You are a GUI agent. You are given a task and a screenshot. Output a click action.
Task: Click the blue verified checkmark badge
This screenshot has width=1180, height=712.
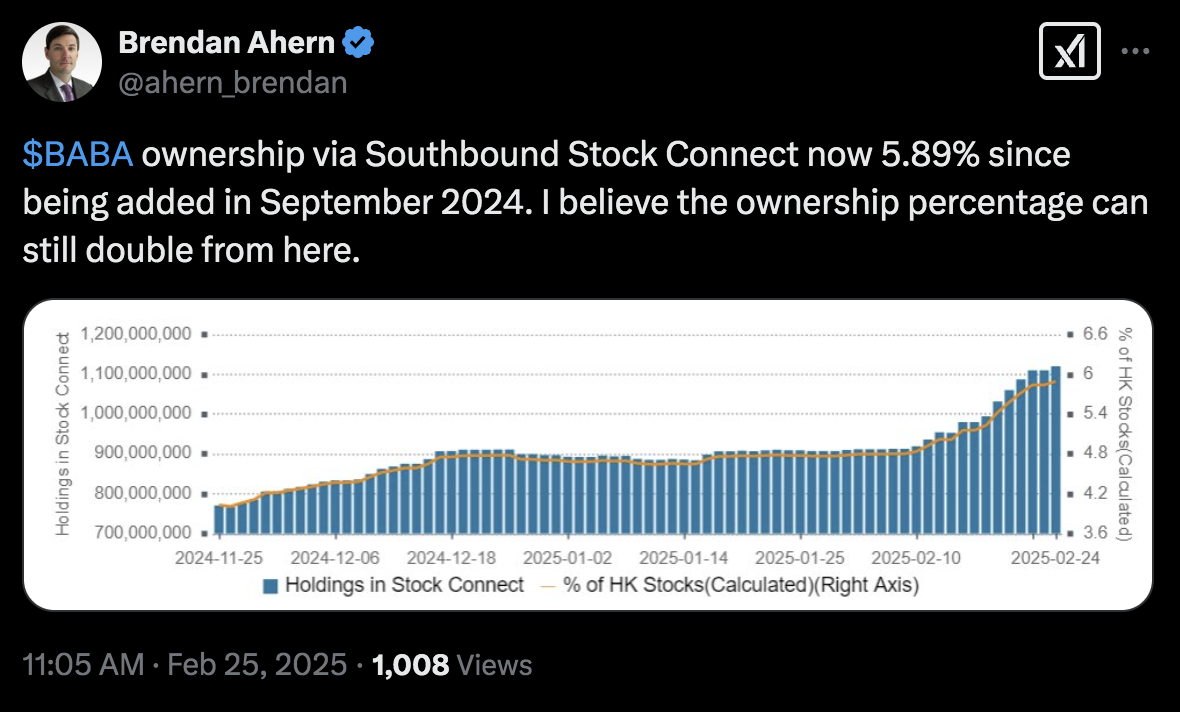[358, 42]
